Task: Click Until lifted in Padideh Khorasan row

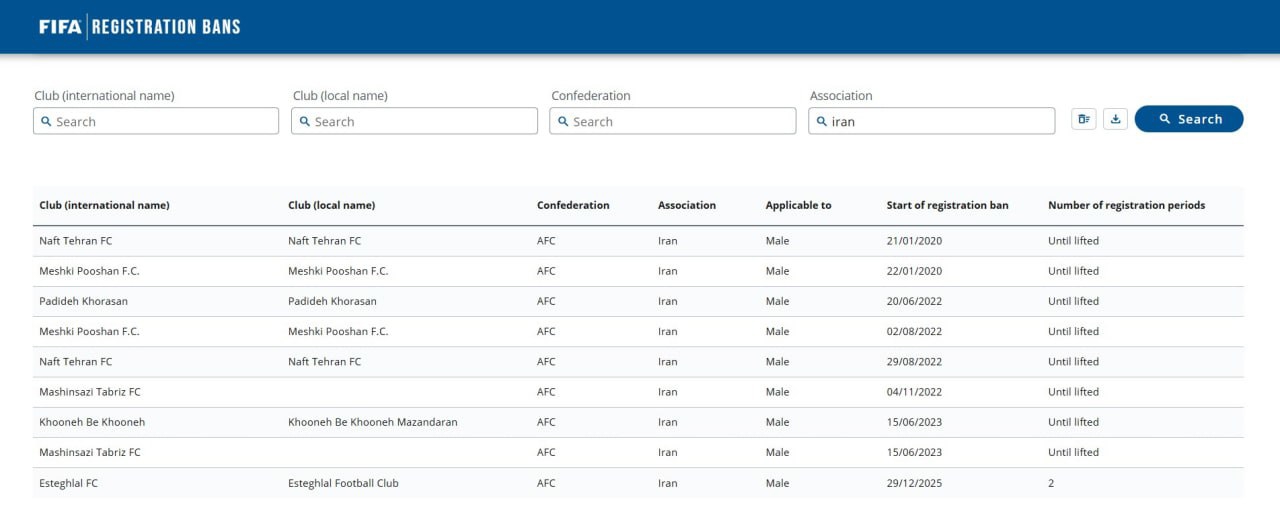Action: coord(1073,301)
